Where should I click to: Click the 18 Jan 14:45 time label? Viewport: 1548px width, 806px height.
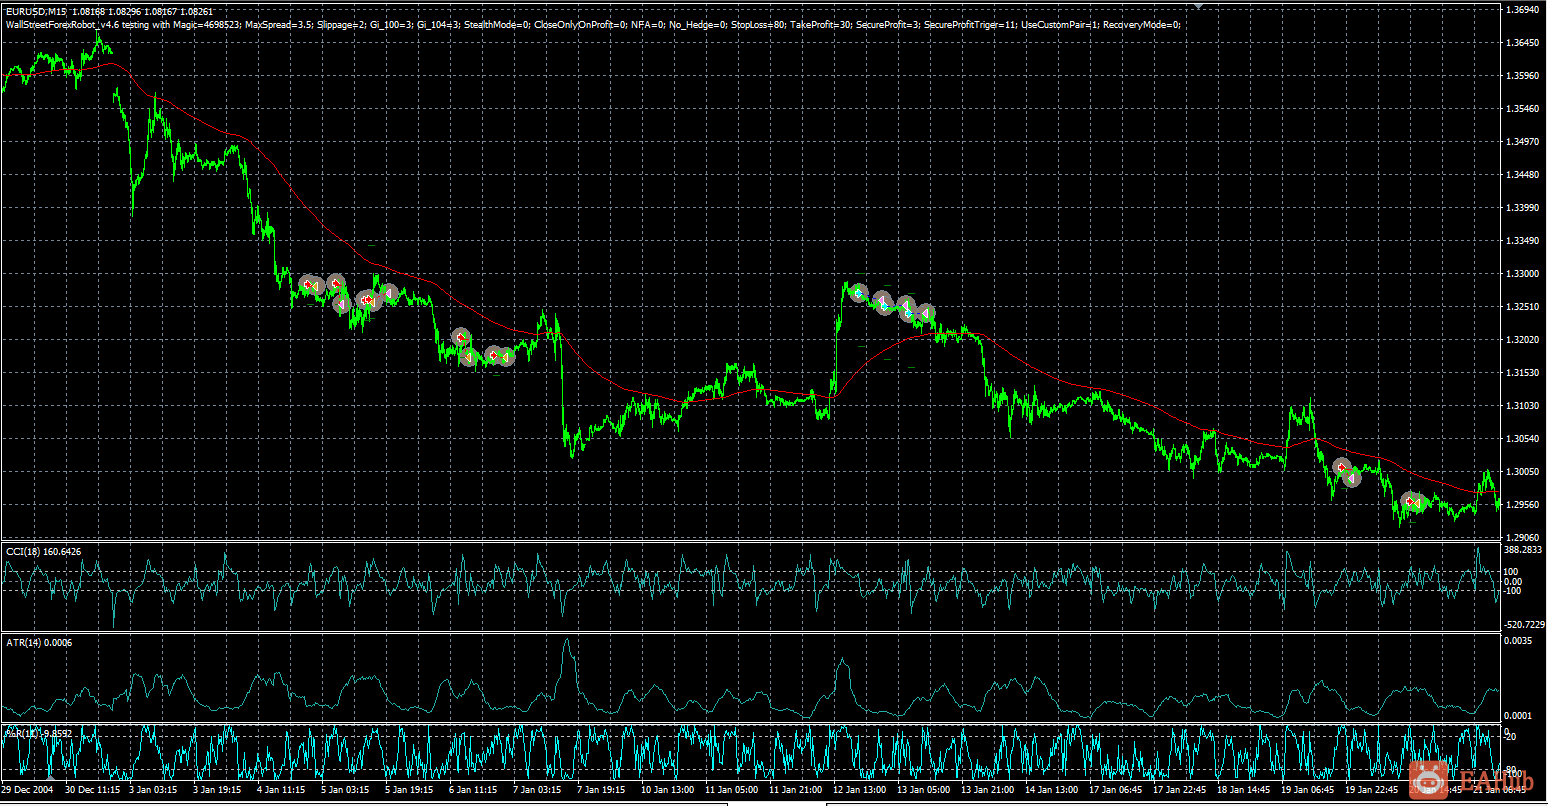coord(1243,789)
